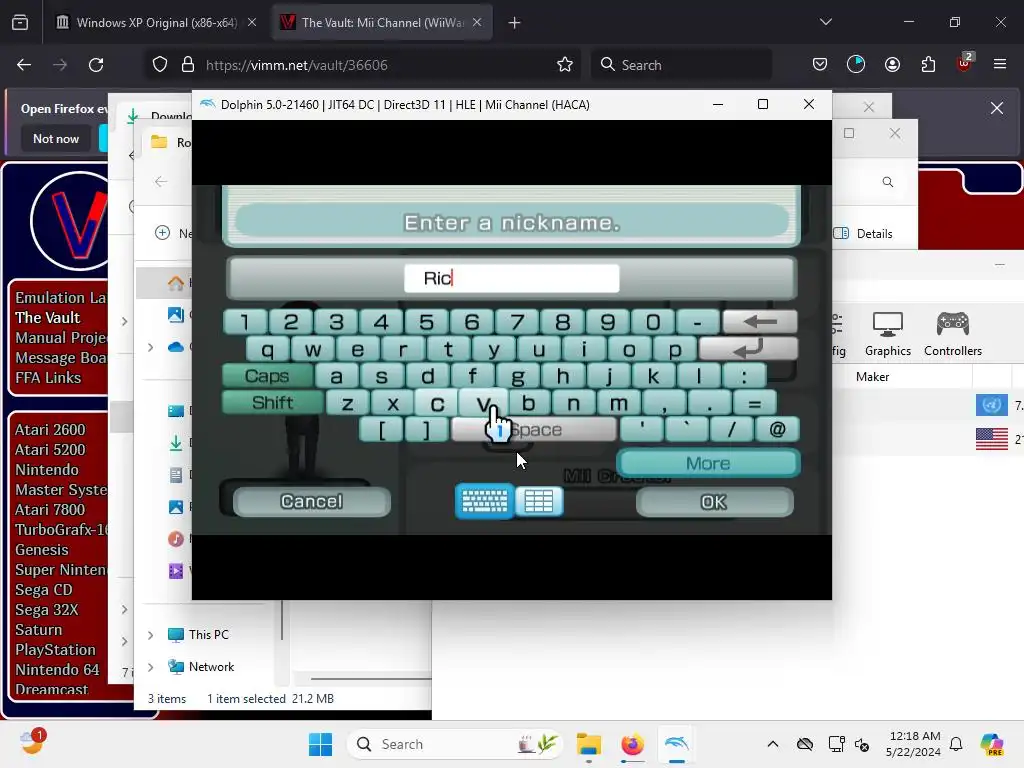Click the More button on Mii keyboard
1024x768 pixels.
tap(709, 463)
